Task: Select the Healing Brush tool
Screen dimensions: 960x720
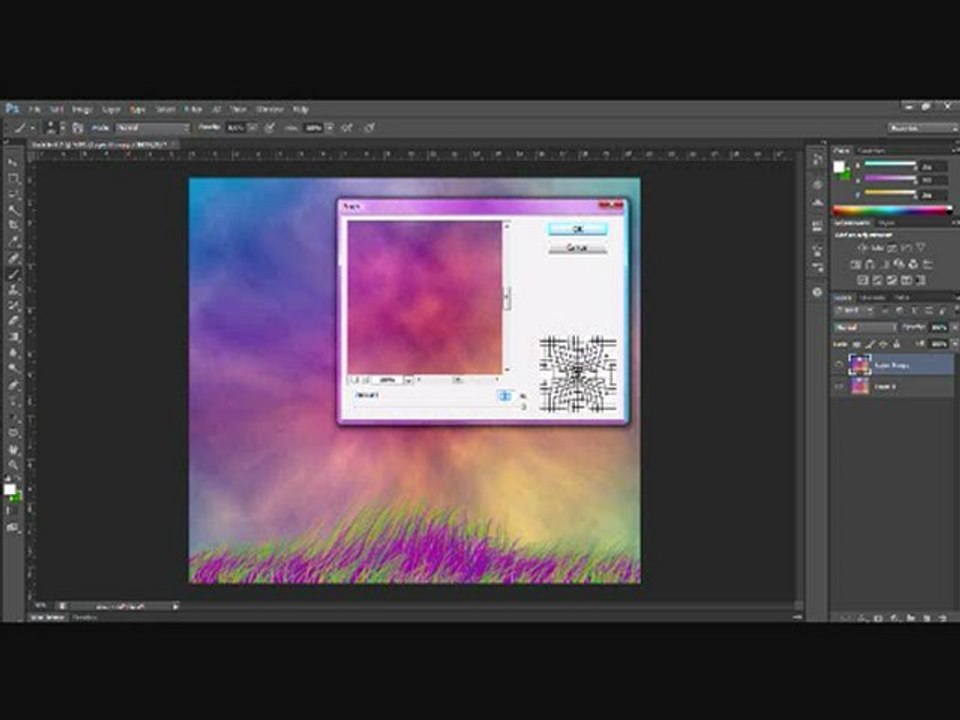Action: pos(13,258)
